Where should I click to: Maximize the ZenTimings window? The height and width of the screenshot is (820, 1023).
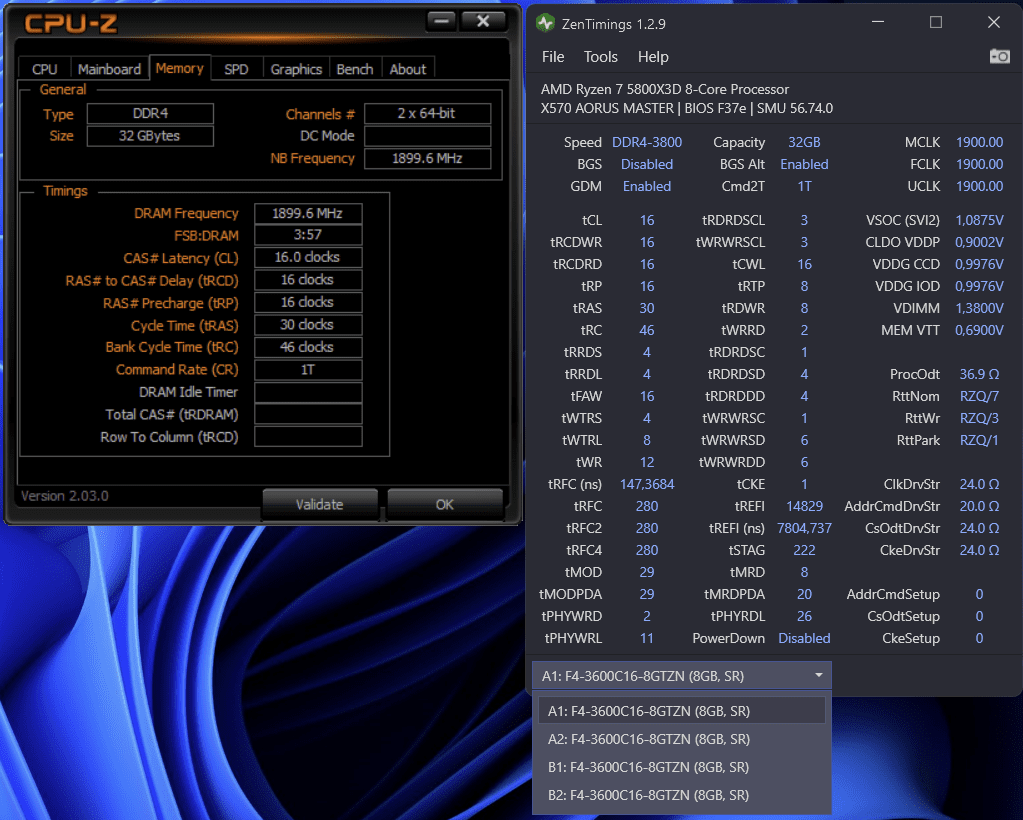pyautogui.click(x=936, y=23)
